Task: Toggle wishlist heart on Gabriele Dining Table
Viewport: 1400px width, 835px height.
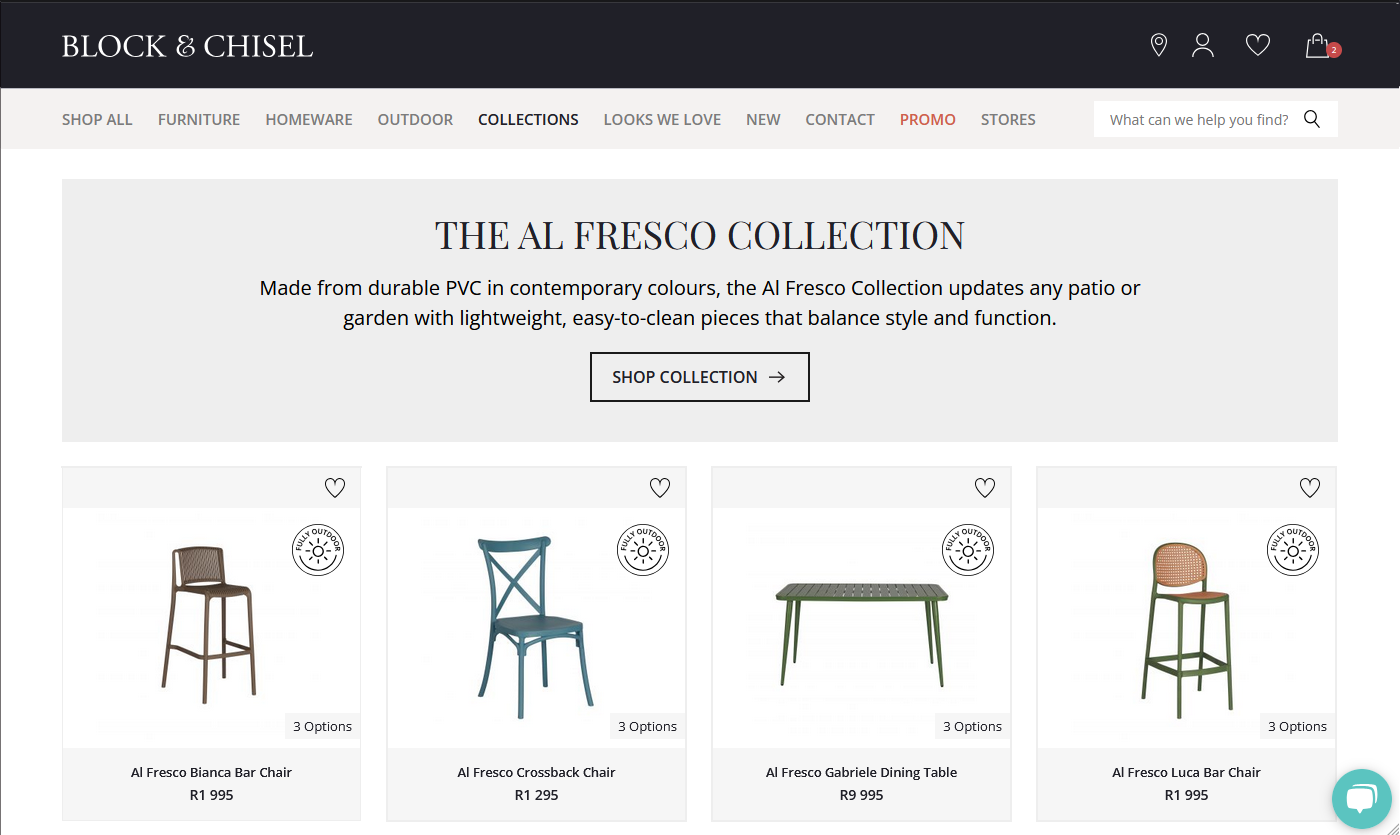Action: (x=985, y=488)
